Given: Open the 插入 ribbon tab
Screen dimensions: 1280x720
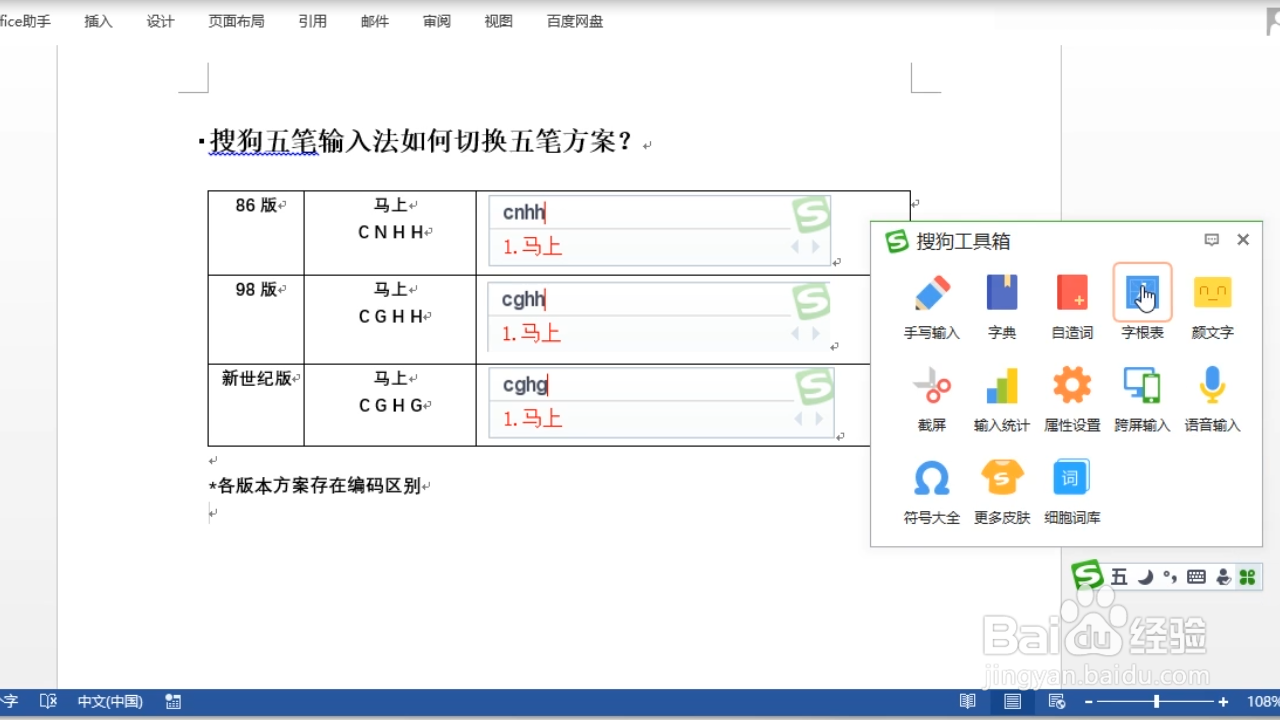Looking at the screenshot, I should pyautogui.click(x=99, y=21).
